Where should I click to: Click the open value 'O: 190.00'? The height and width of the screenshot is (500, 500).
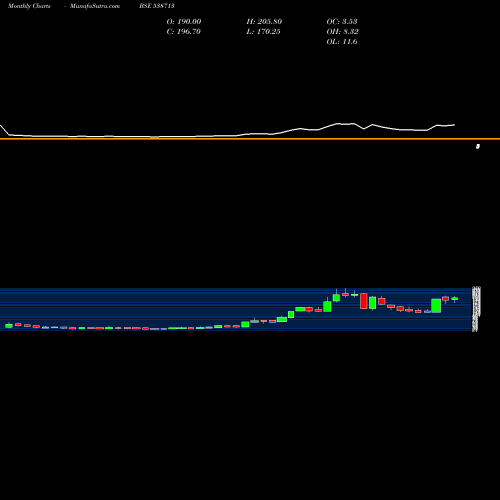point(184,22)
